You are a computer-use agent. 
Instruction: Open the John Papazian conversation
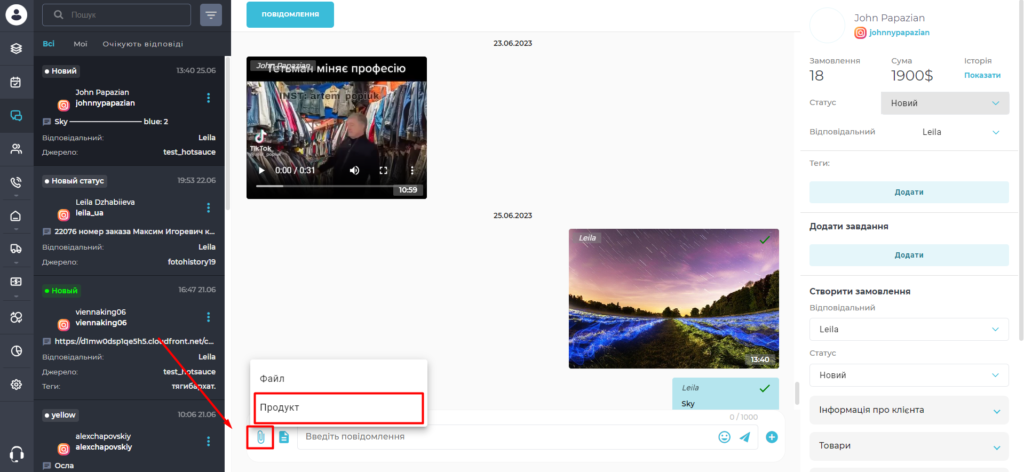[129, 110]
